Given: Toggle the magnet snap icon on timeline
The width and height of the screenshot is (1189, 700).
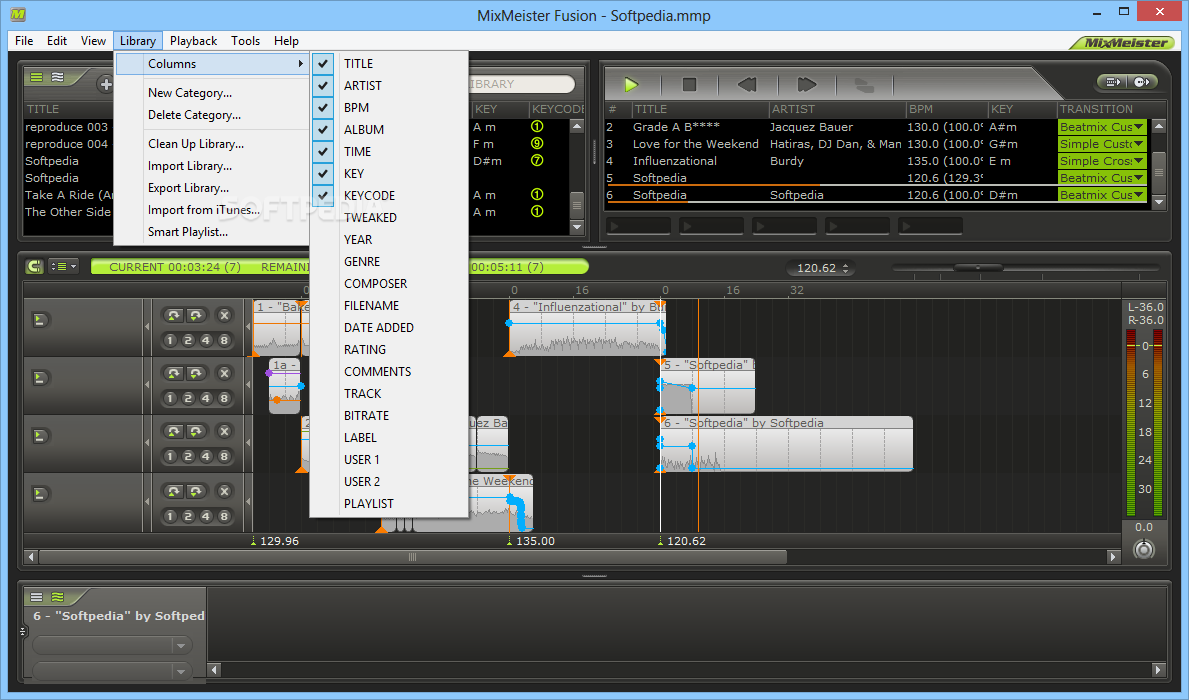Looking at the screenshot, I should pos(34,266).
